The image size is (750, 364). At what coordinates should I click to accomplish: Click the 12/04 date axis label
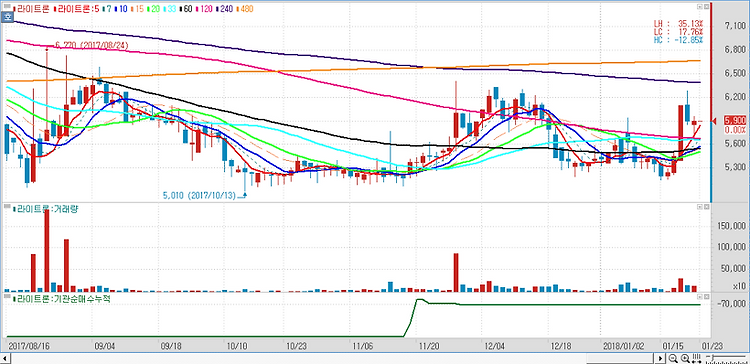click(495, 345)
